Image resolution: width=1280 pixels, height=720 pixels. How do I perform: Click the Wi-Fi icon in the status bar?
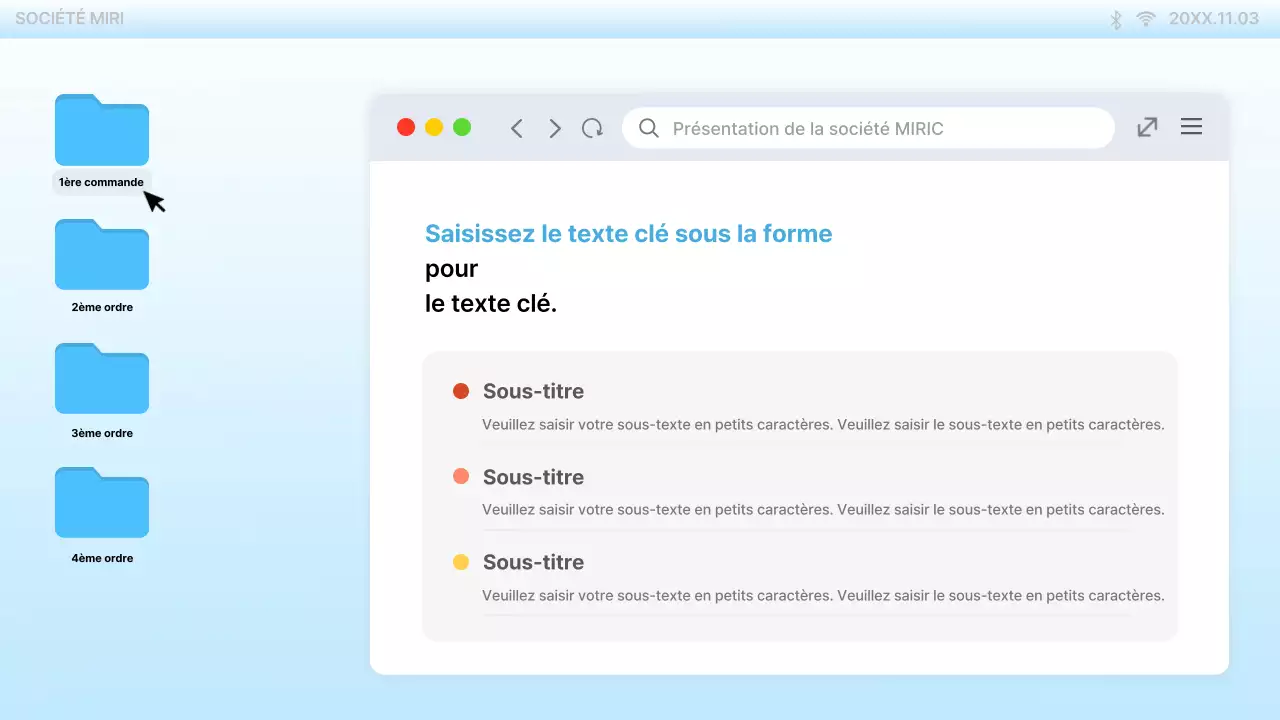click(1145, 18)
